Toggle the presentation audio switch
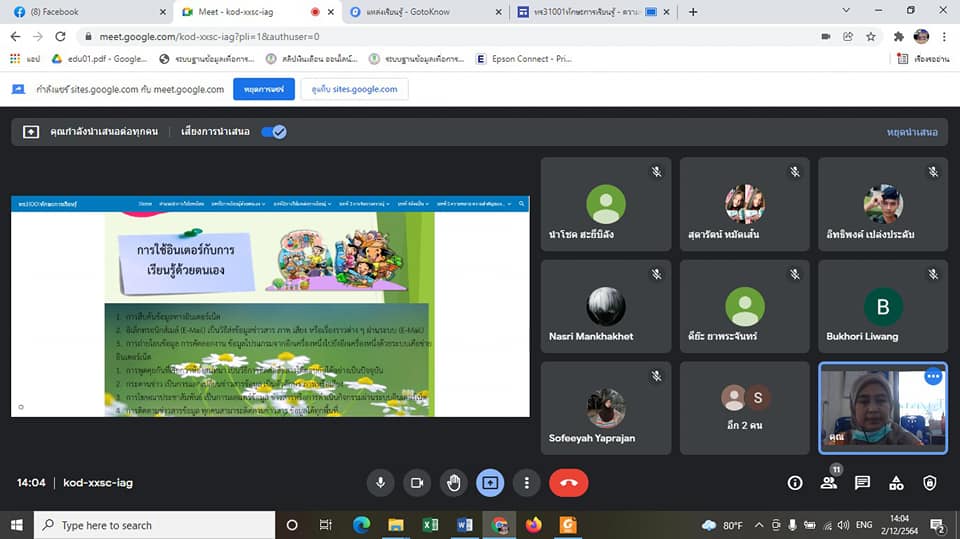This screenshot has width=960, height=539. [274, 132]
